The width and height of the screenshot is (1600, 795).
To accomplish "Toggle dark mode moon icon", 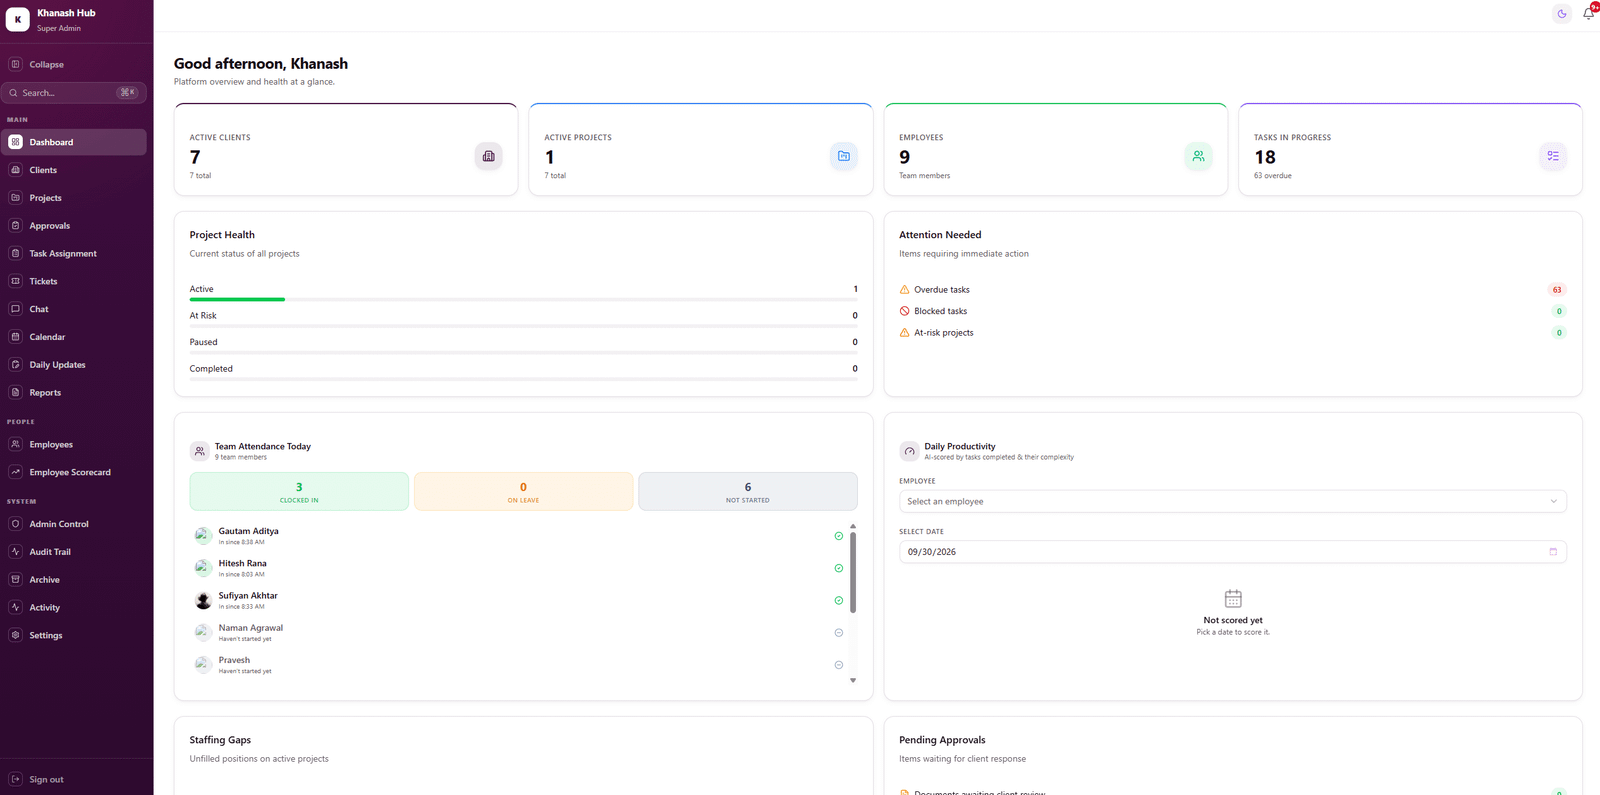I will [1562, 14].
